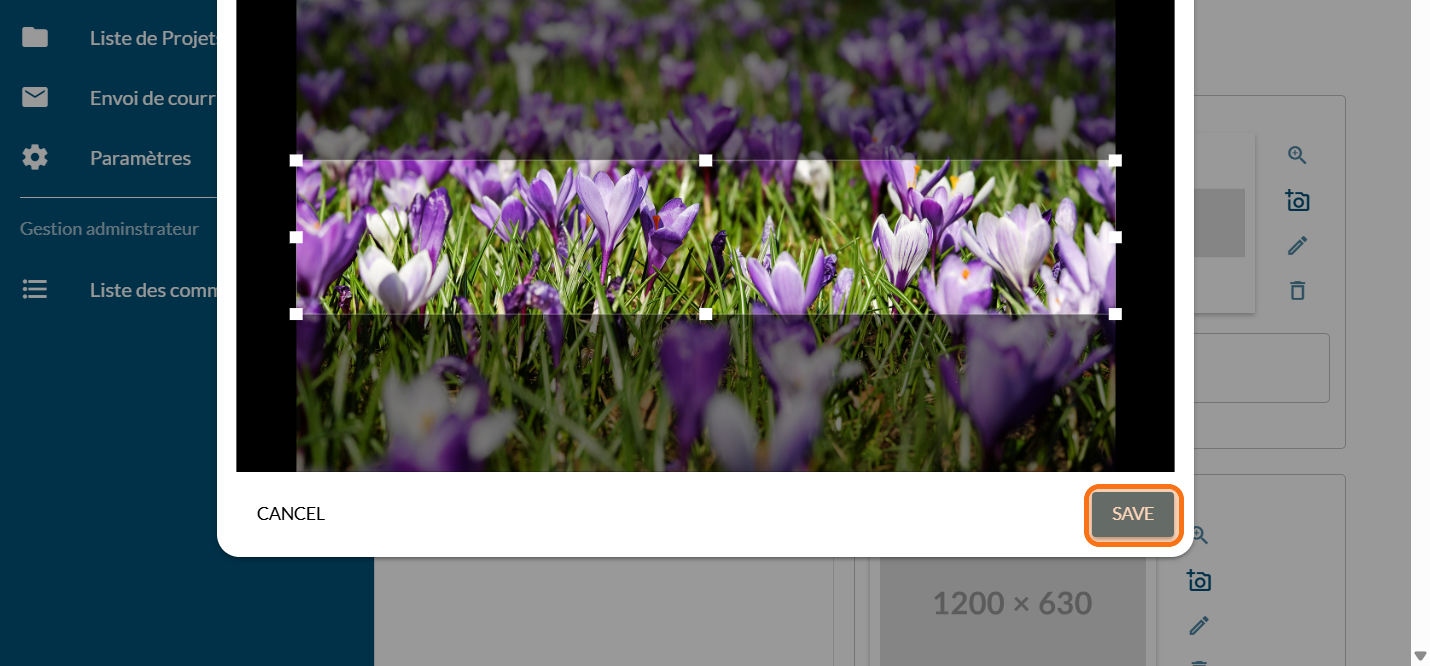Click the bottom-right crop handle
The image size is (1430, 666).
tap(1116, 314)
